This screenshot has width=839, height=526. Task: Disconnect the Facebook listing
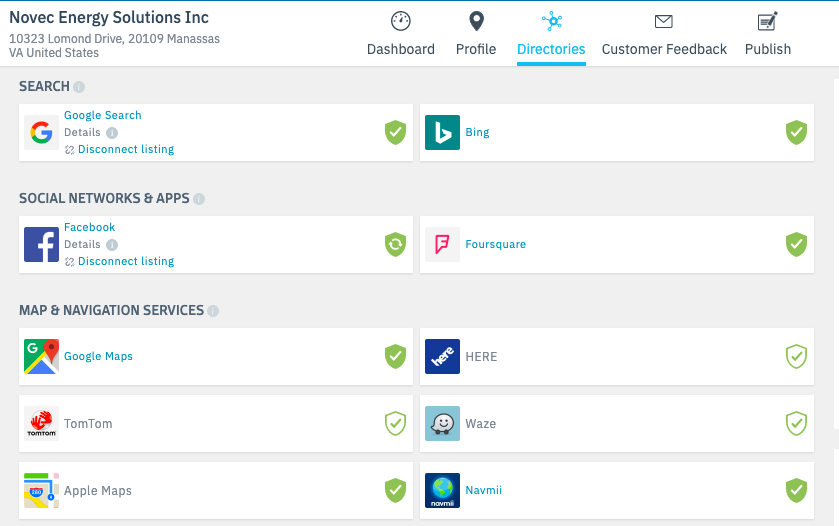pos(125,262)
